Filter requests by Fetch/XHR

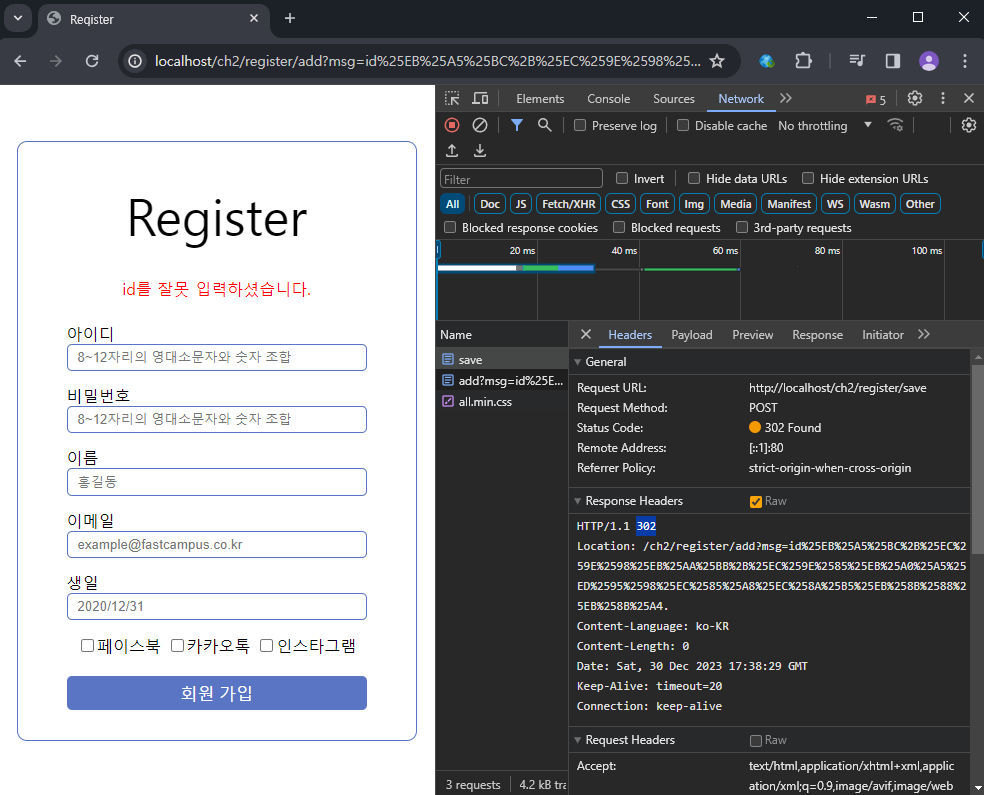[x=569, y=204]
